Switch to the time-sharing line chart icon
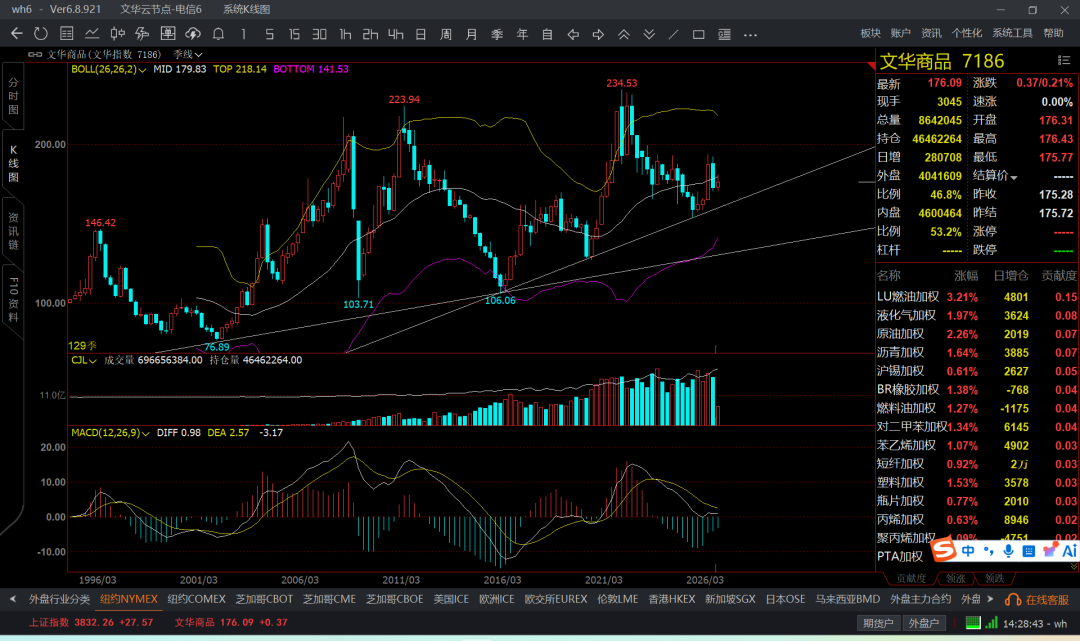The width and height of the screenshot is (1080, 641). (92, 34)
